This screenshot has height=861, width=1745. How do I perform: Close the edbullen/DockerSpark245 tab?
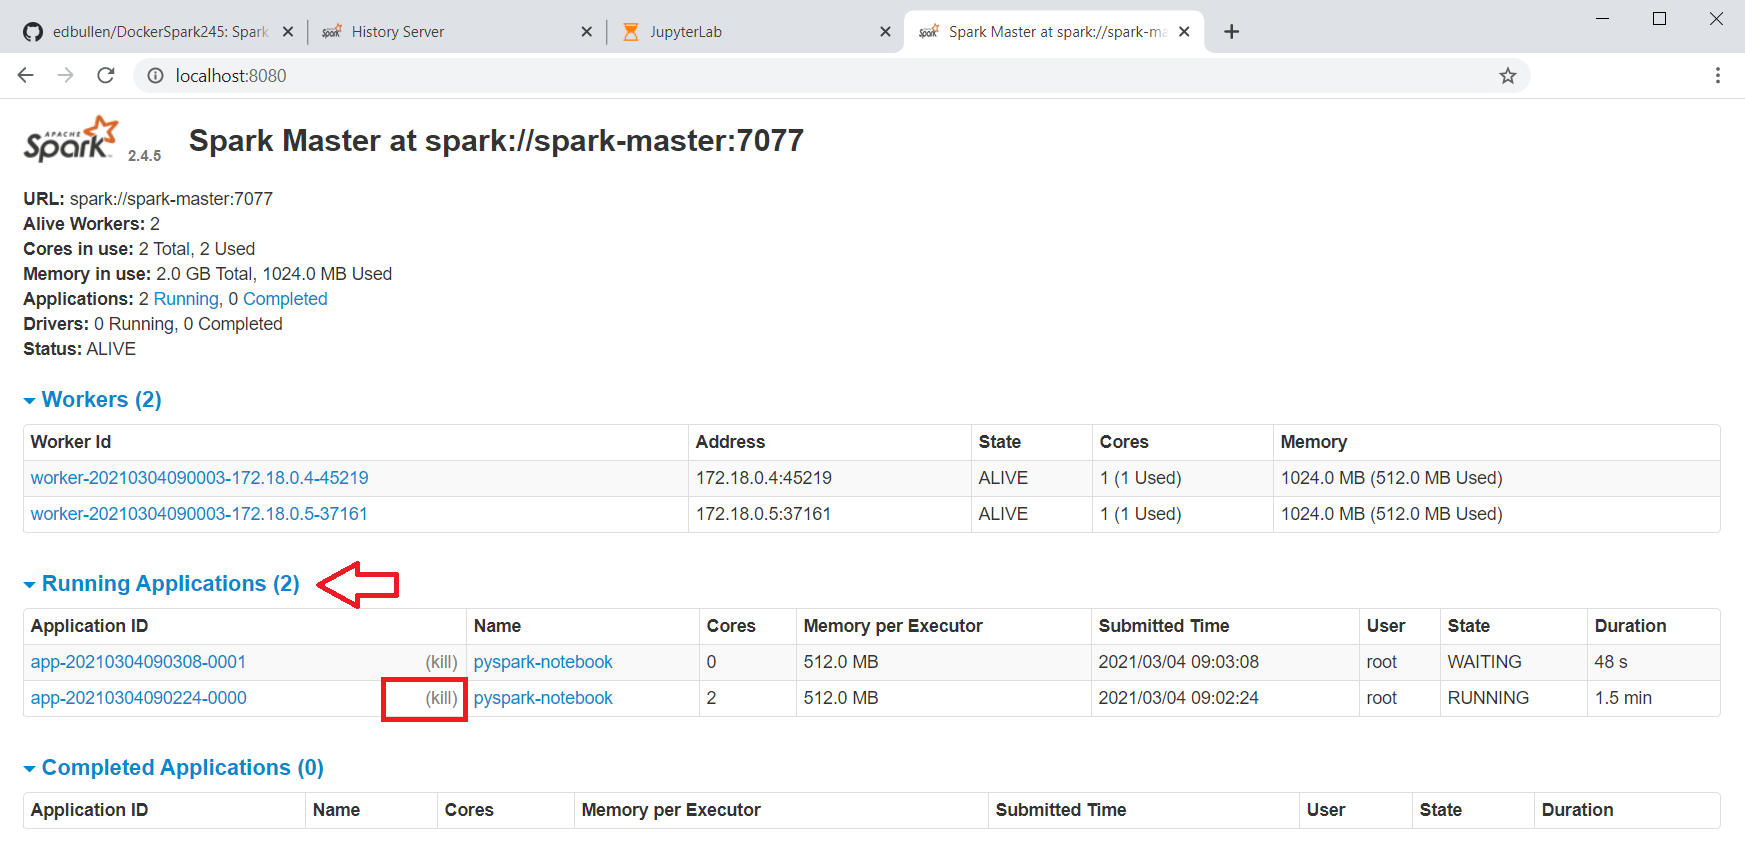pyautogui.click(x=288, y=32)
